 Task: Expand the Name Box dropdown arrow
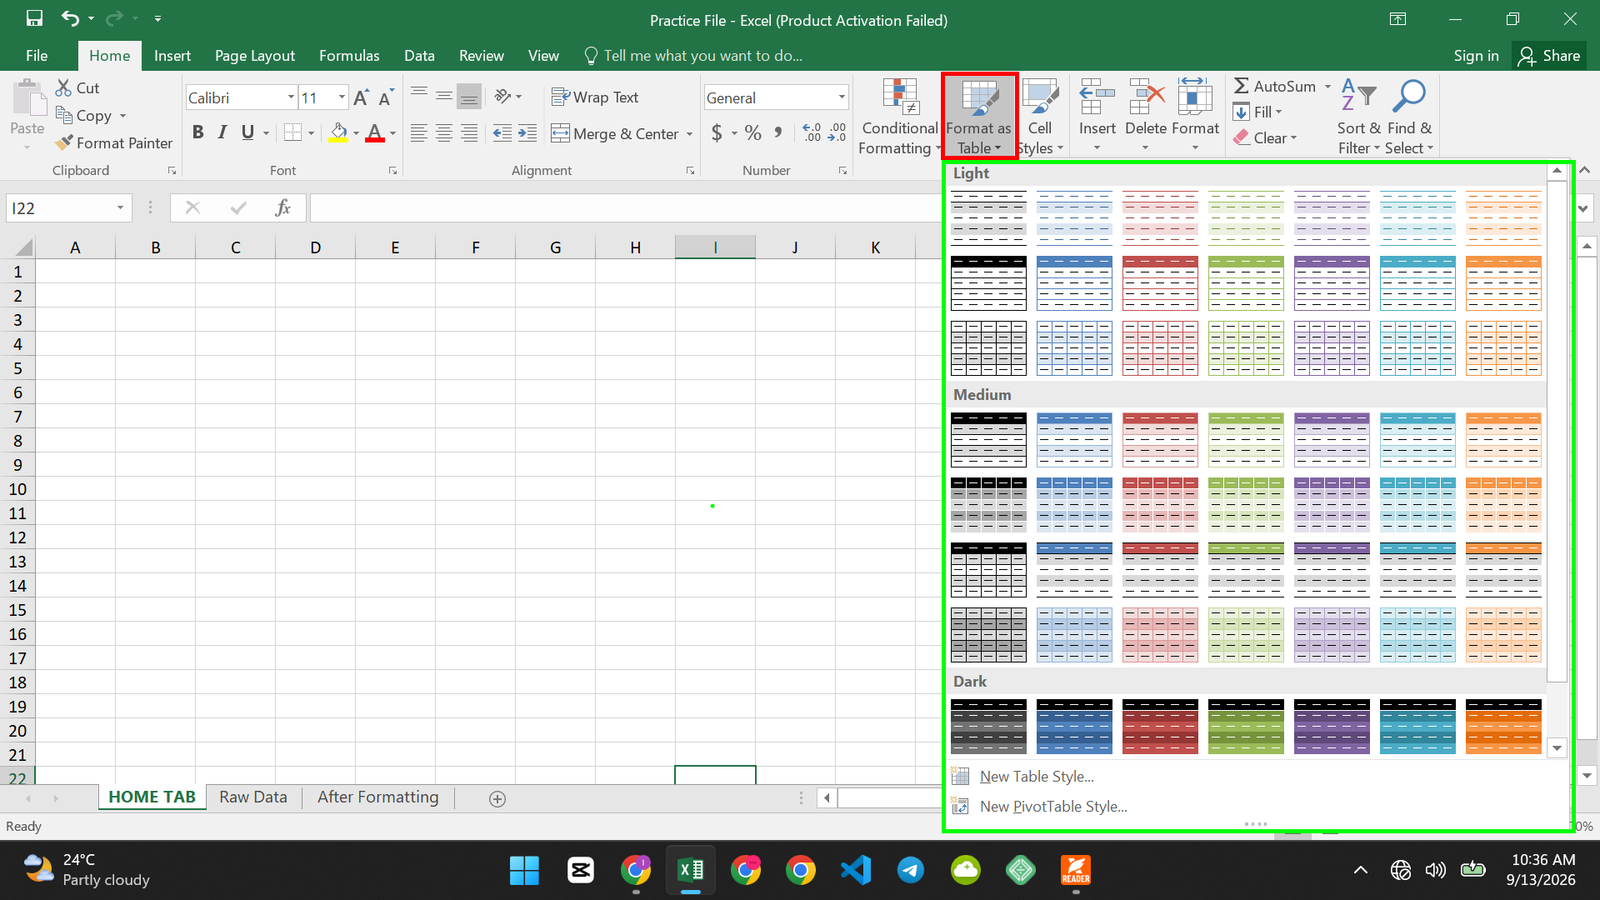coord(120,208)
